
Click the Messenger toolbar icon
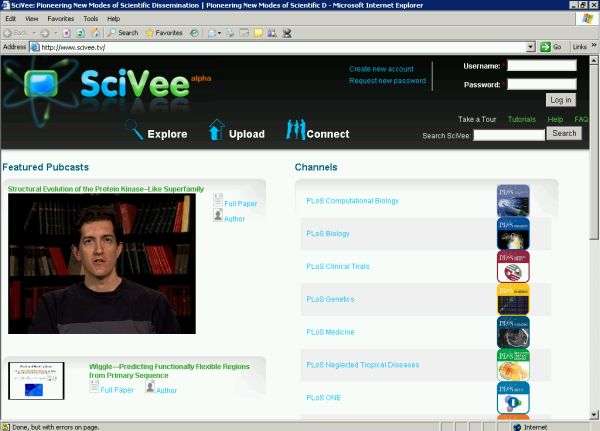[x=287, y=33]
